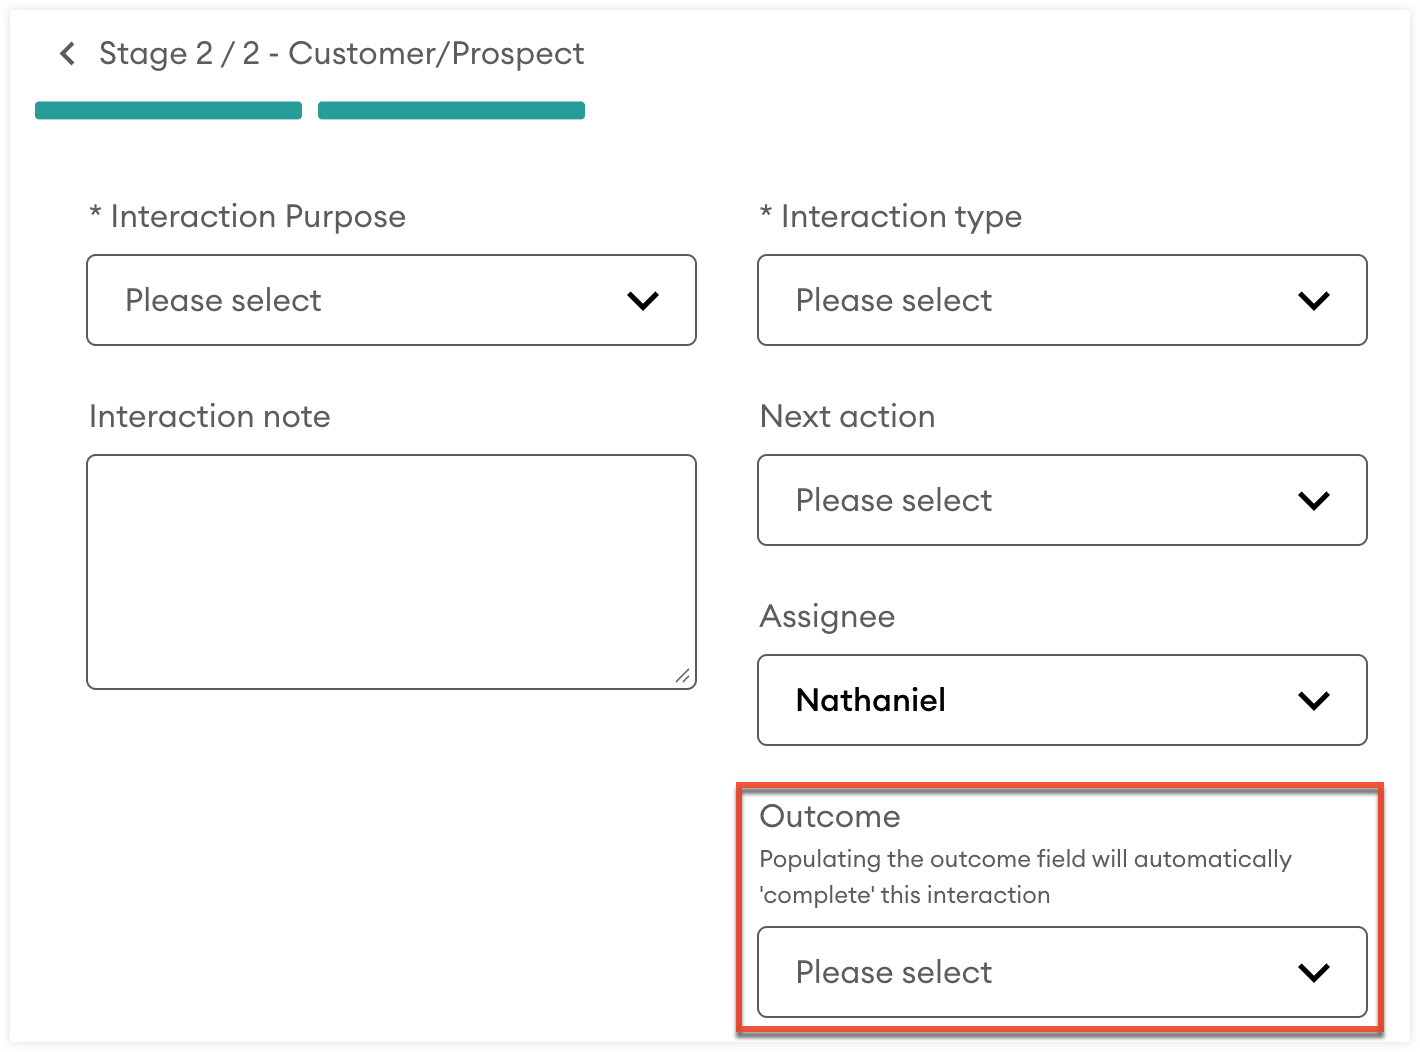The image size is (1420, 1052).
Task: Click the second stage progress bar segment
Action: tap(451, 110)
